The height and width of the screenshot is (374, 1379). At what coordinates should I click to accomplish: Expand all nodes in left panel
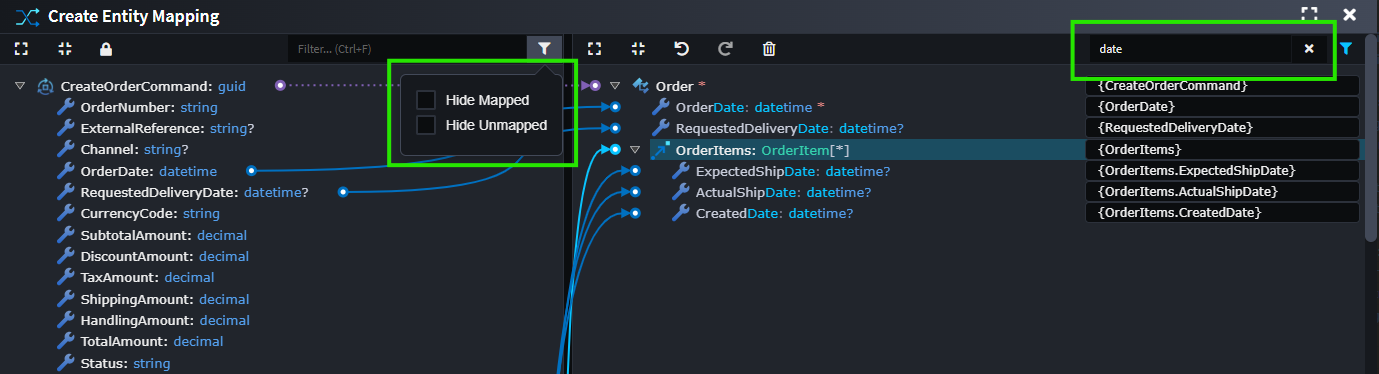point(22,48)
